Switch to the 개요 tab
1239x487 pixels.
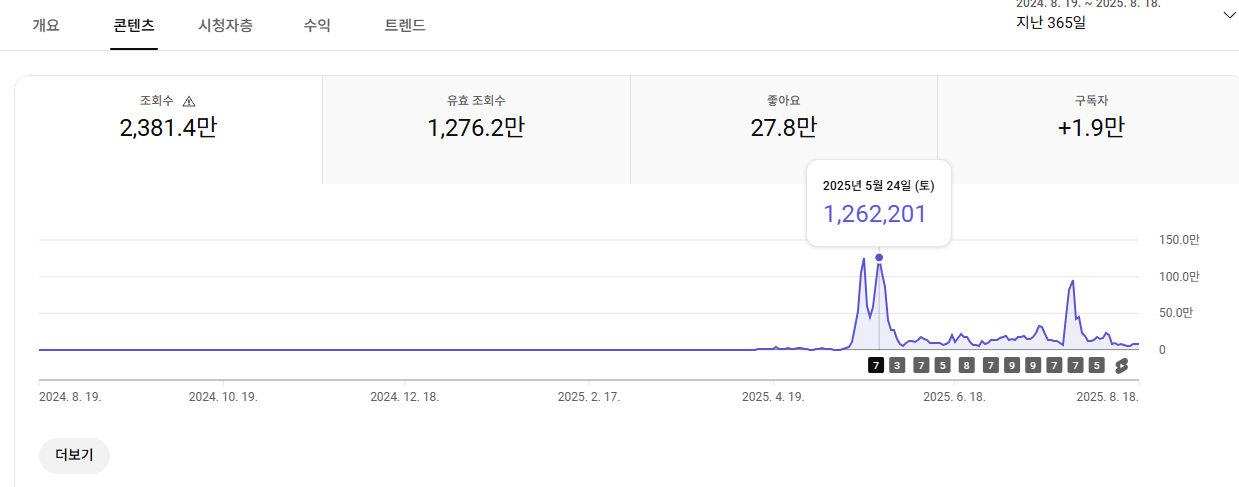(46, 26)
